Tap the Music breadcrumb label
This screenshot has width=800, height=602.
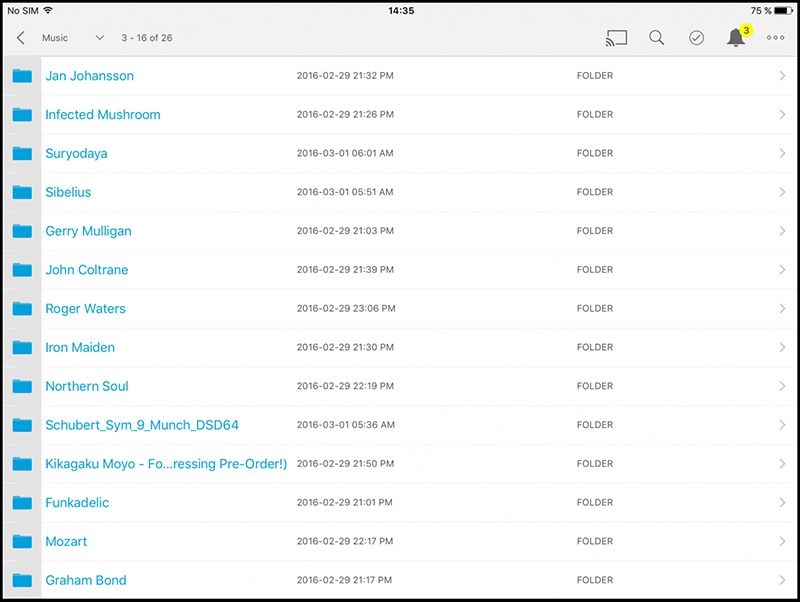pyautogui.click(x=55, y=38)
